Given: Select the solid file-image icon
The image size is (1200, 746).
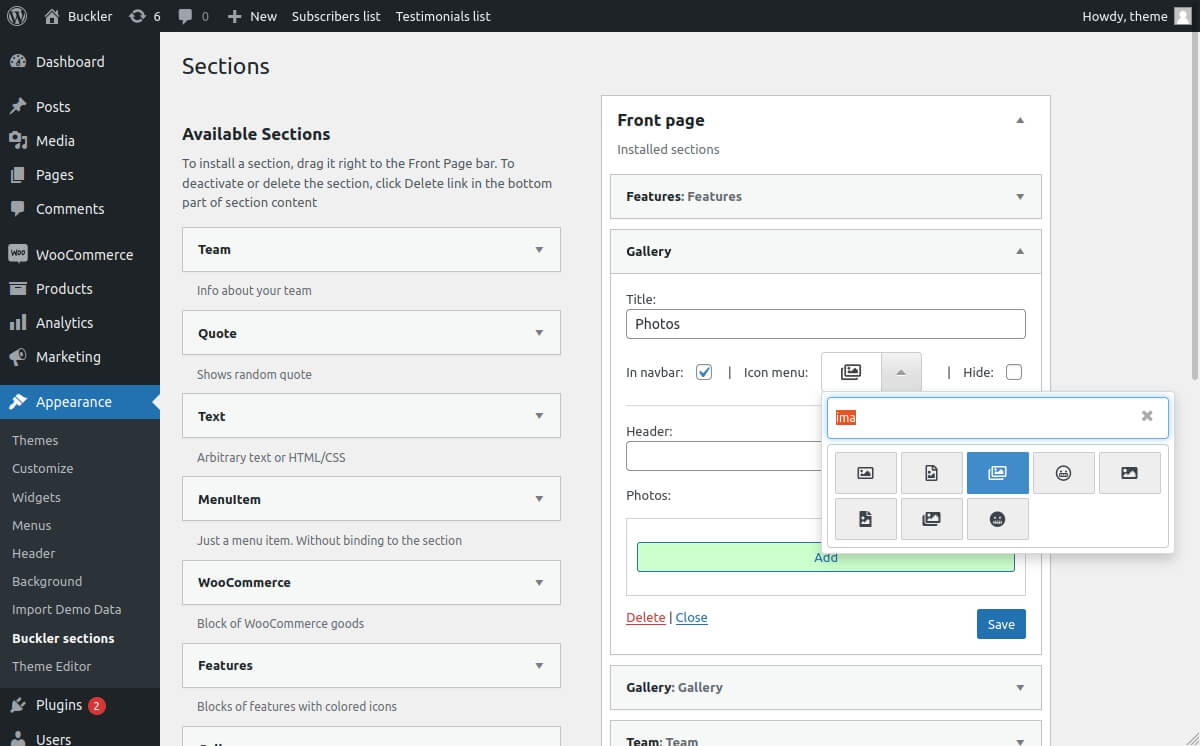Looking at the screenshot, I should pos(865,519).
